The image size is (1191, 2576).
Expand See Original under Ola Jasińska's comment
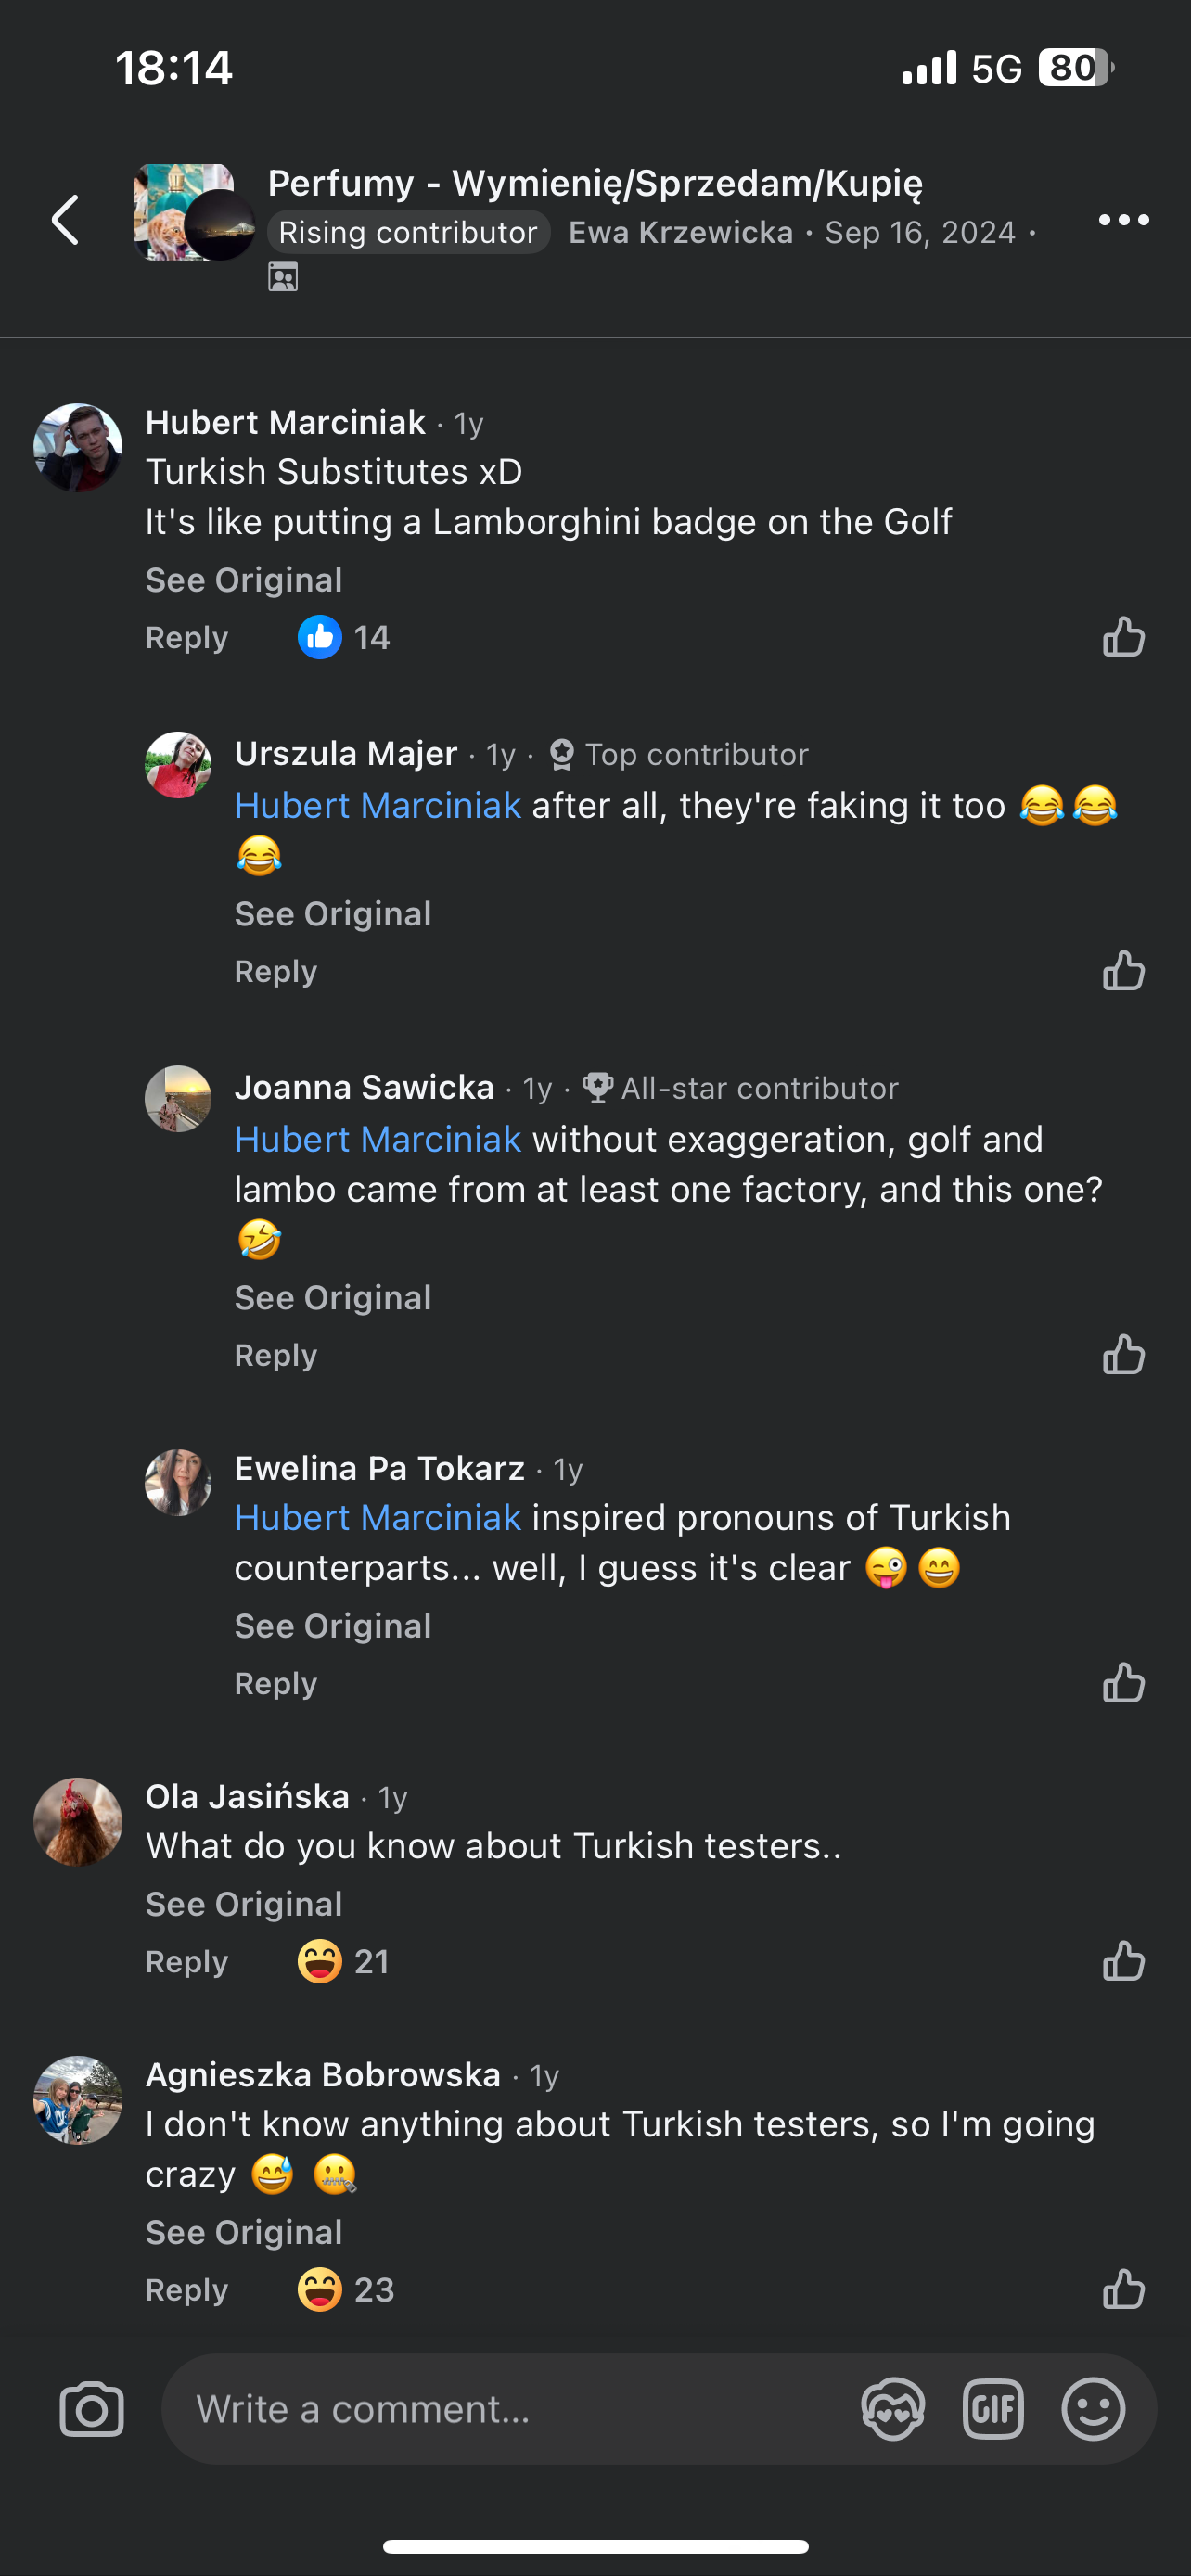click(244, 1904)
